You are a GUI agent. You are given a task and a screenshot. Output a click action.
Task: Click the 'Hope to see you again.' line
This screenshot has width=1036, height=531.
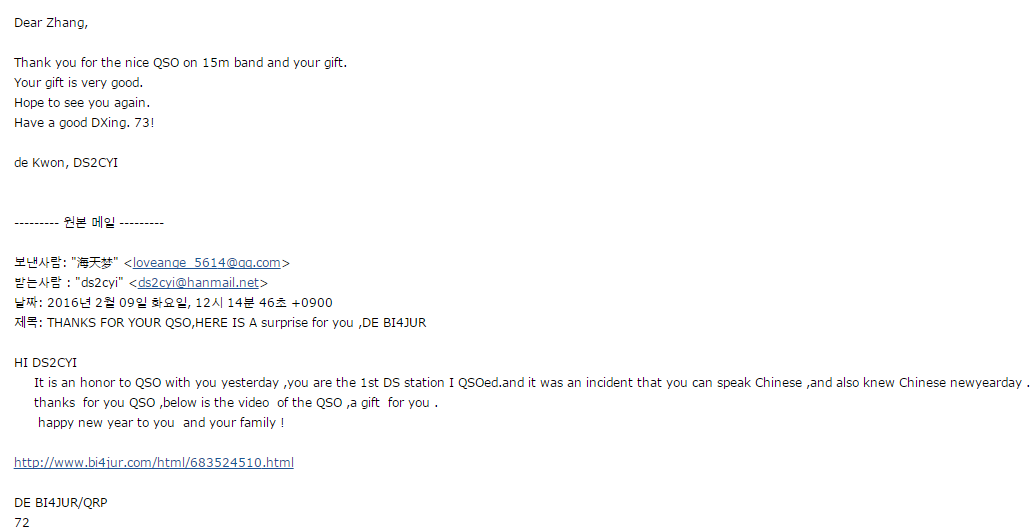click(x=82, y=103)
